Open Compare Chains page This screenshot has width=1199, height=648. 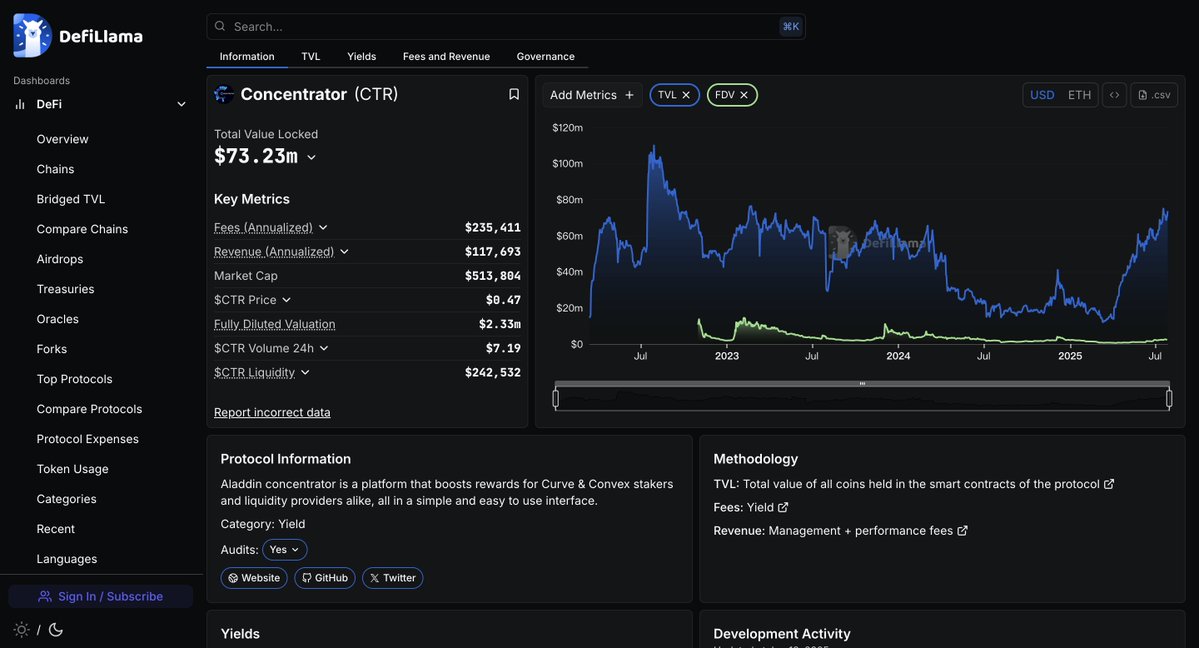coord(82,229)
